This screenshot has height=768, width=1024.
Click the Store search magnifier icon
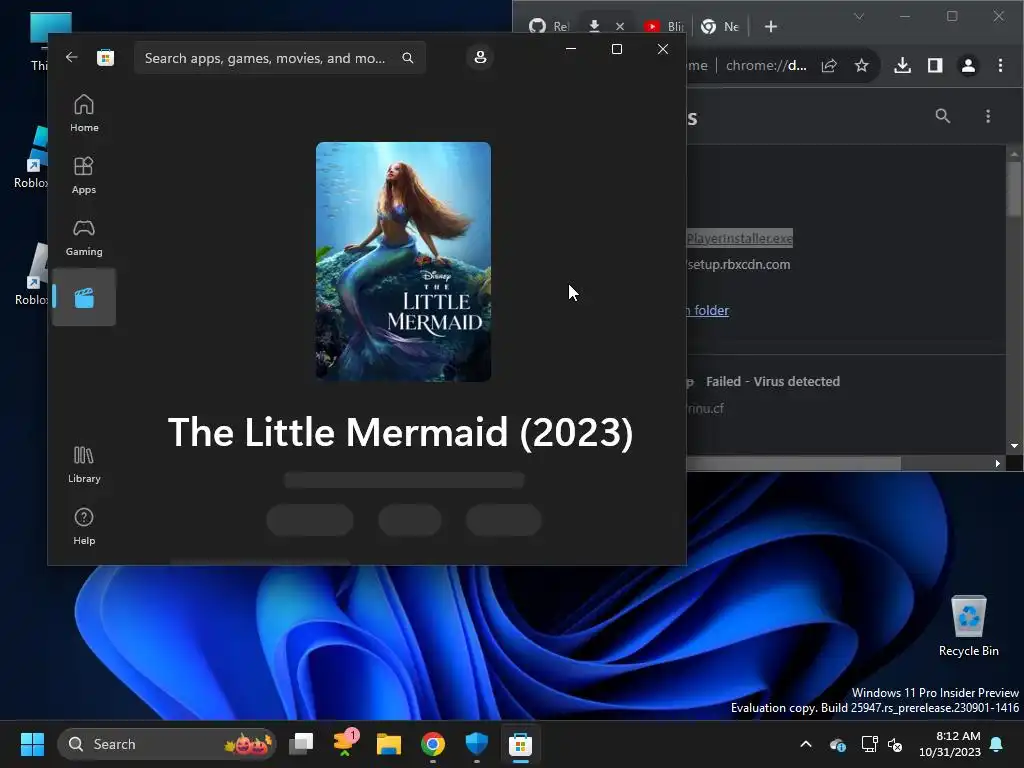408,58
